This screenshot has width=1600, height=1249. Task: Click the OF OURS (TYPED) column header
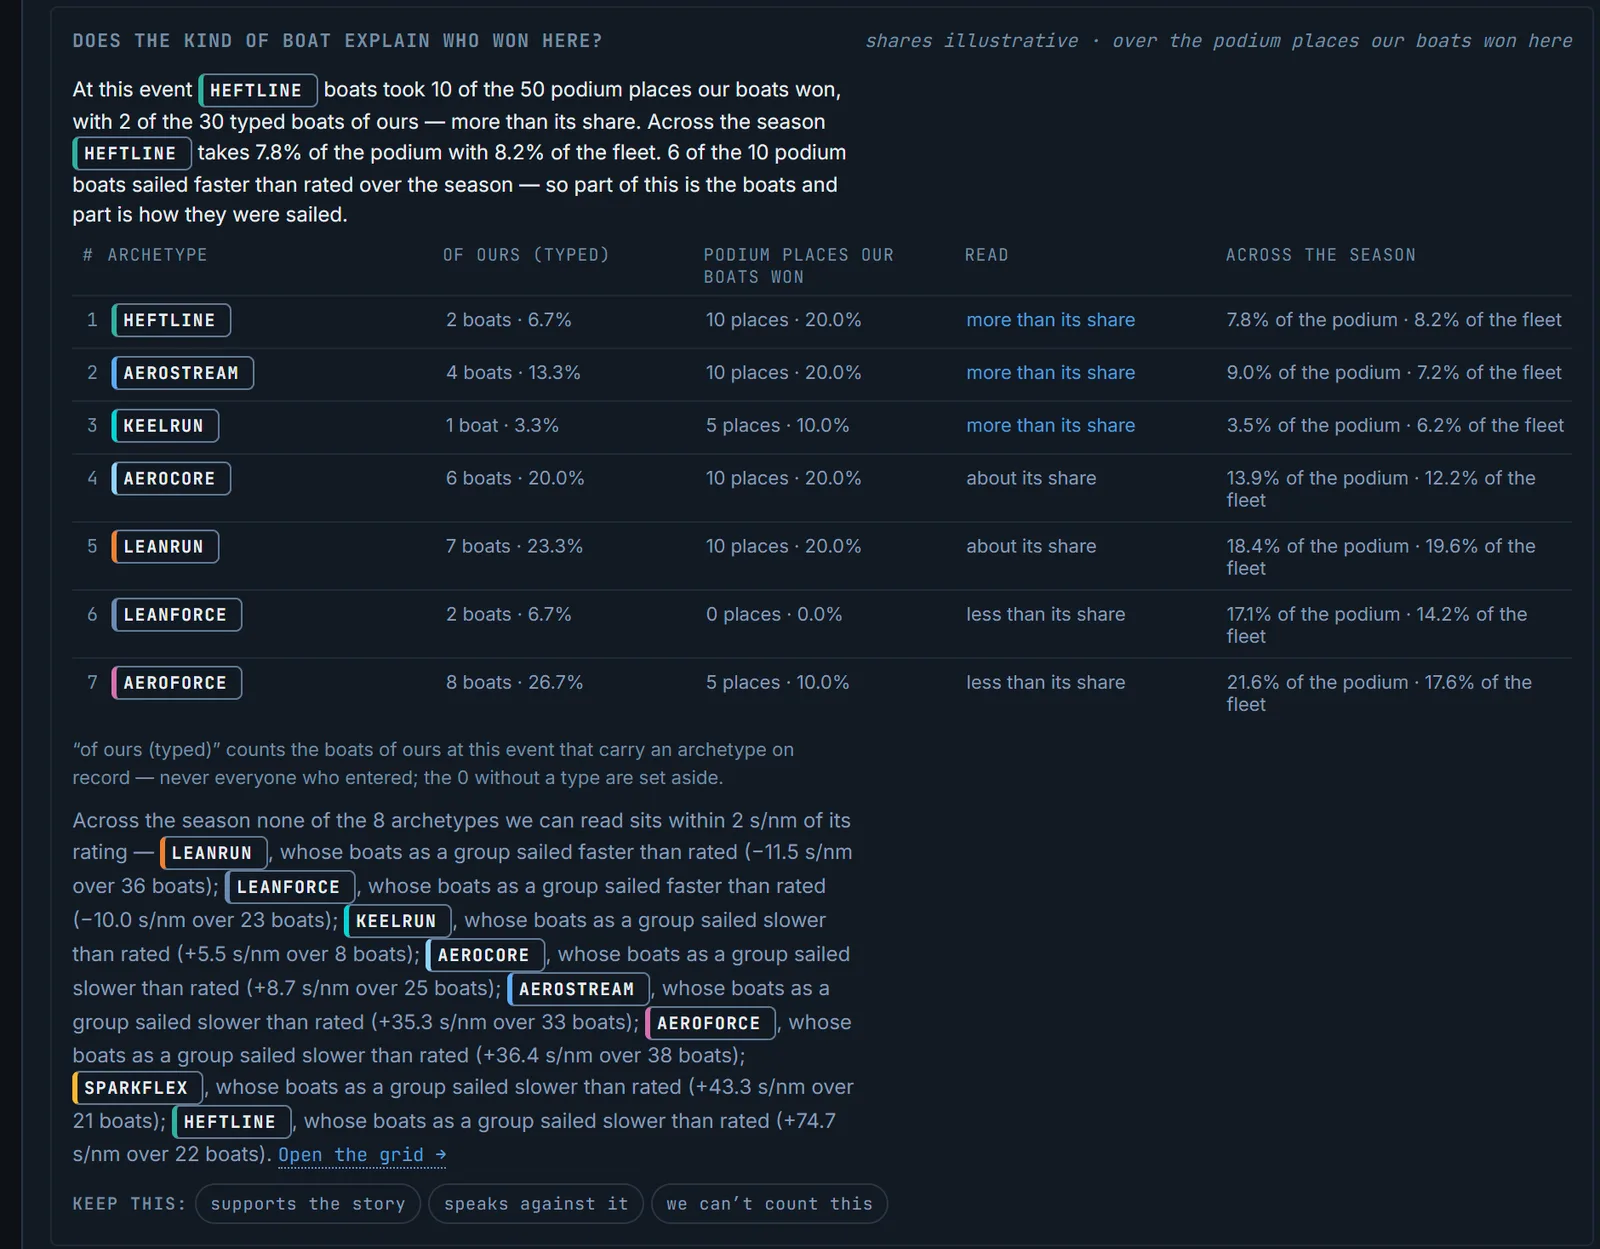[527, 255]
